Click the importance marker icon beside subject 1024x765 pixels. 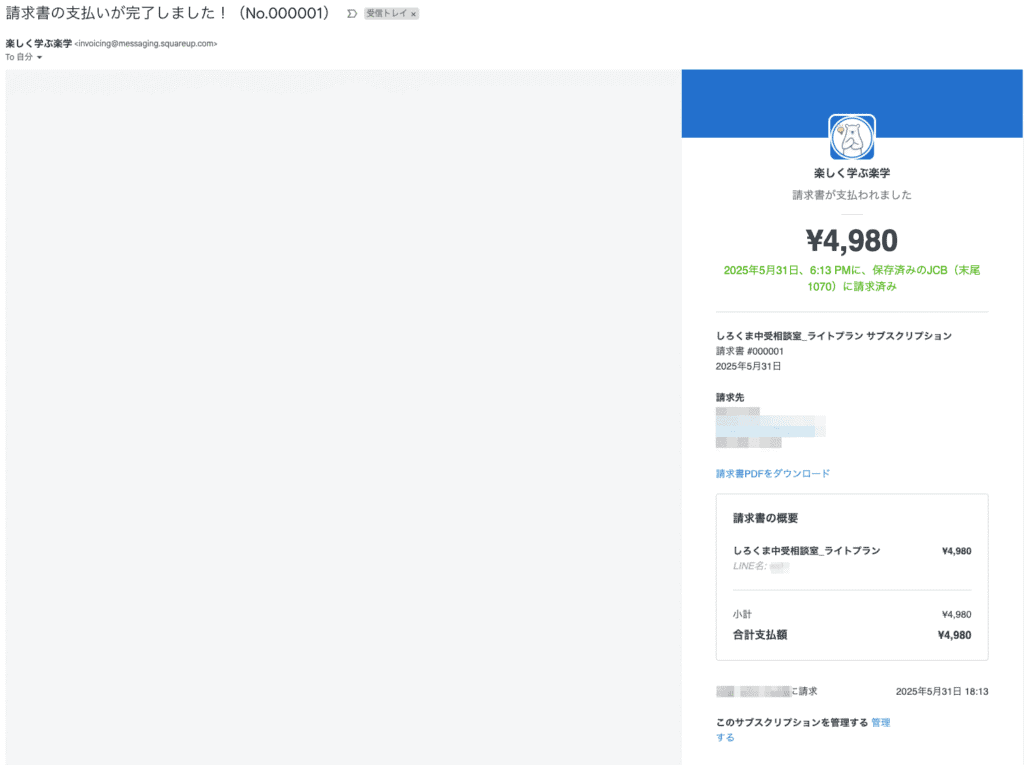pyautogui.click(x=351, y=14)
